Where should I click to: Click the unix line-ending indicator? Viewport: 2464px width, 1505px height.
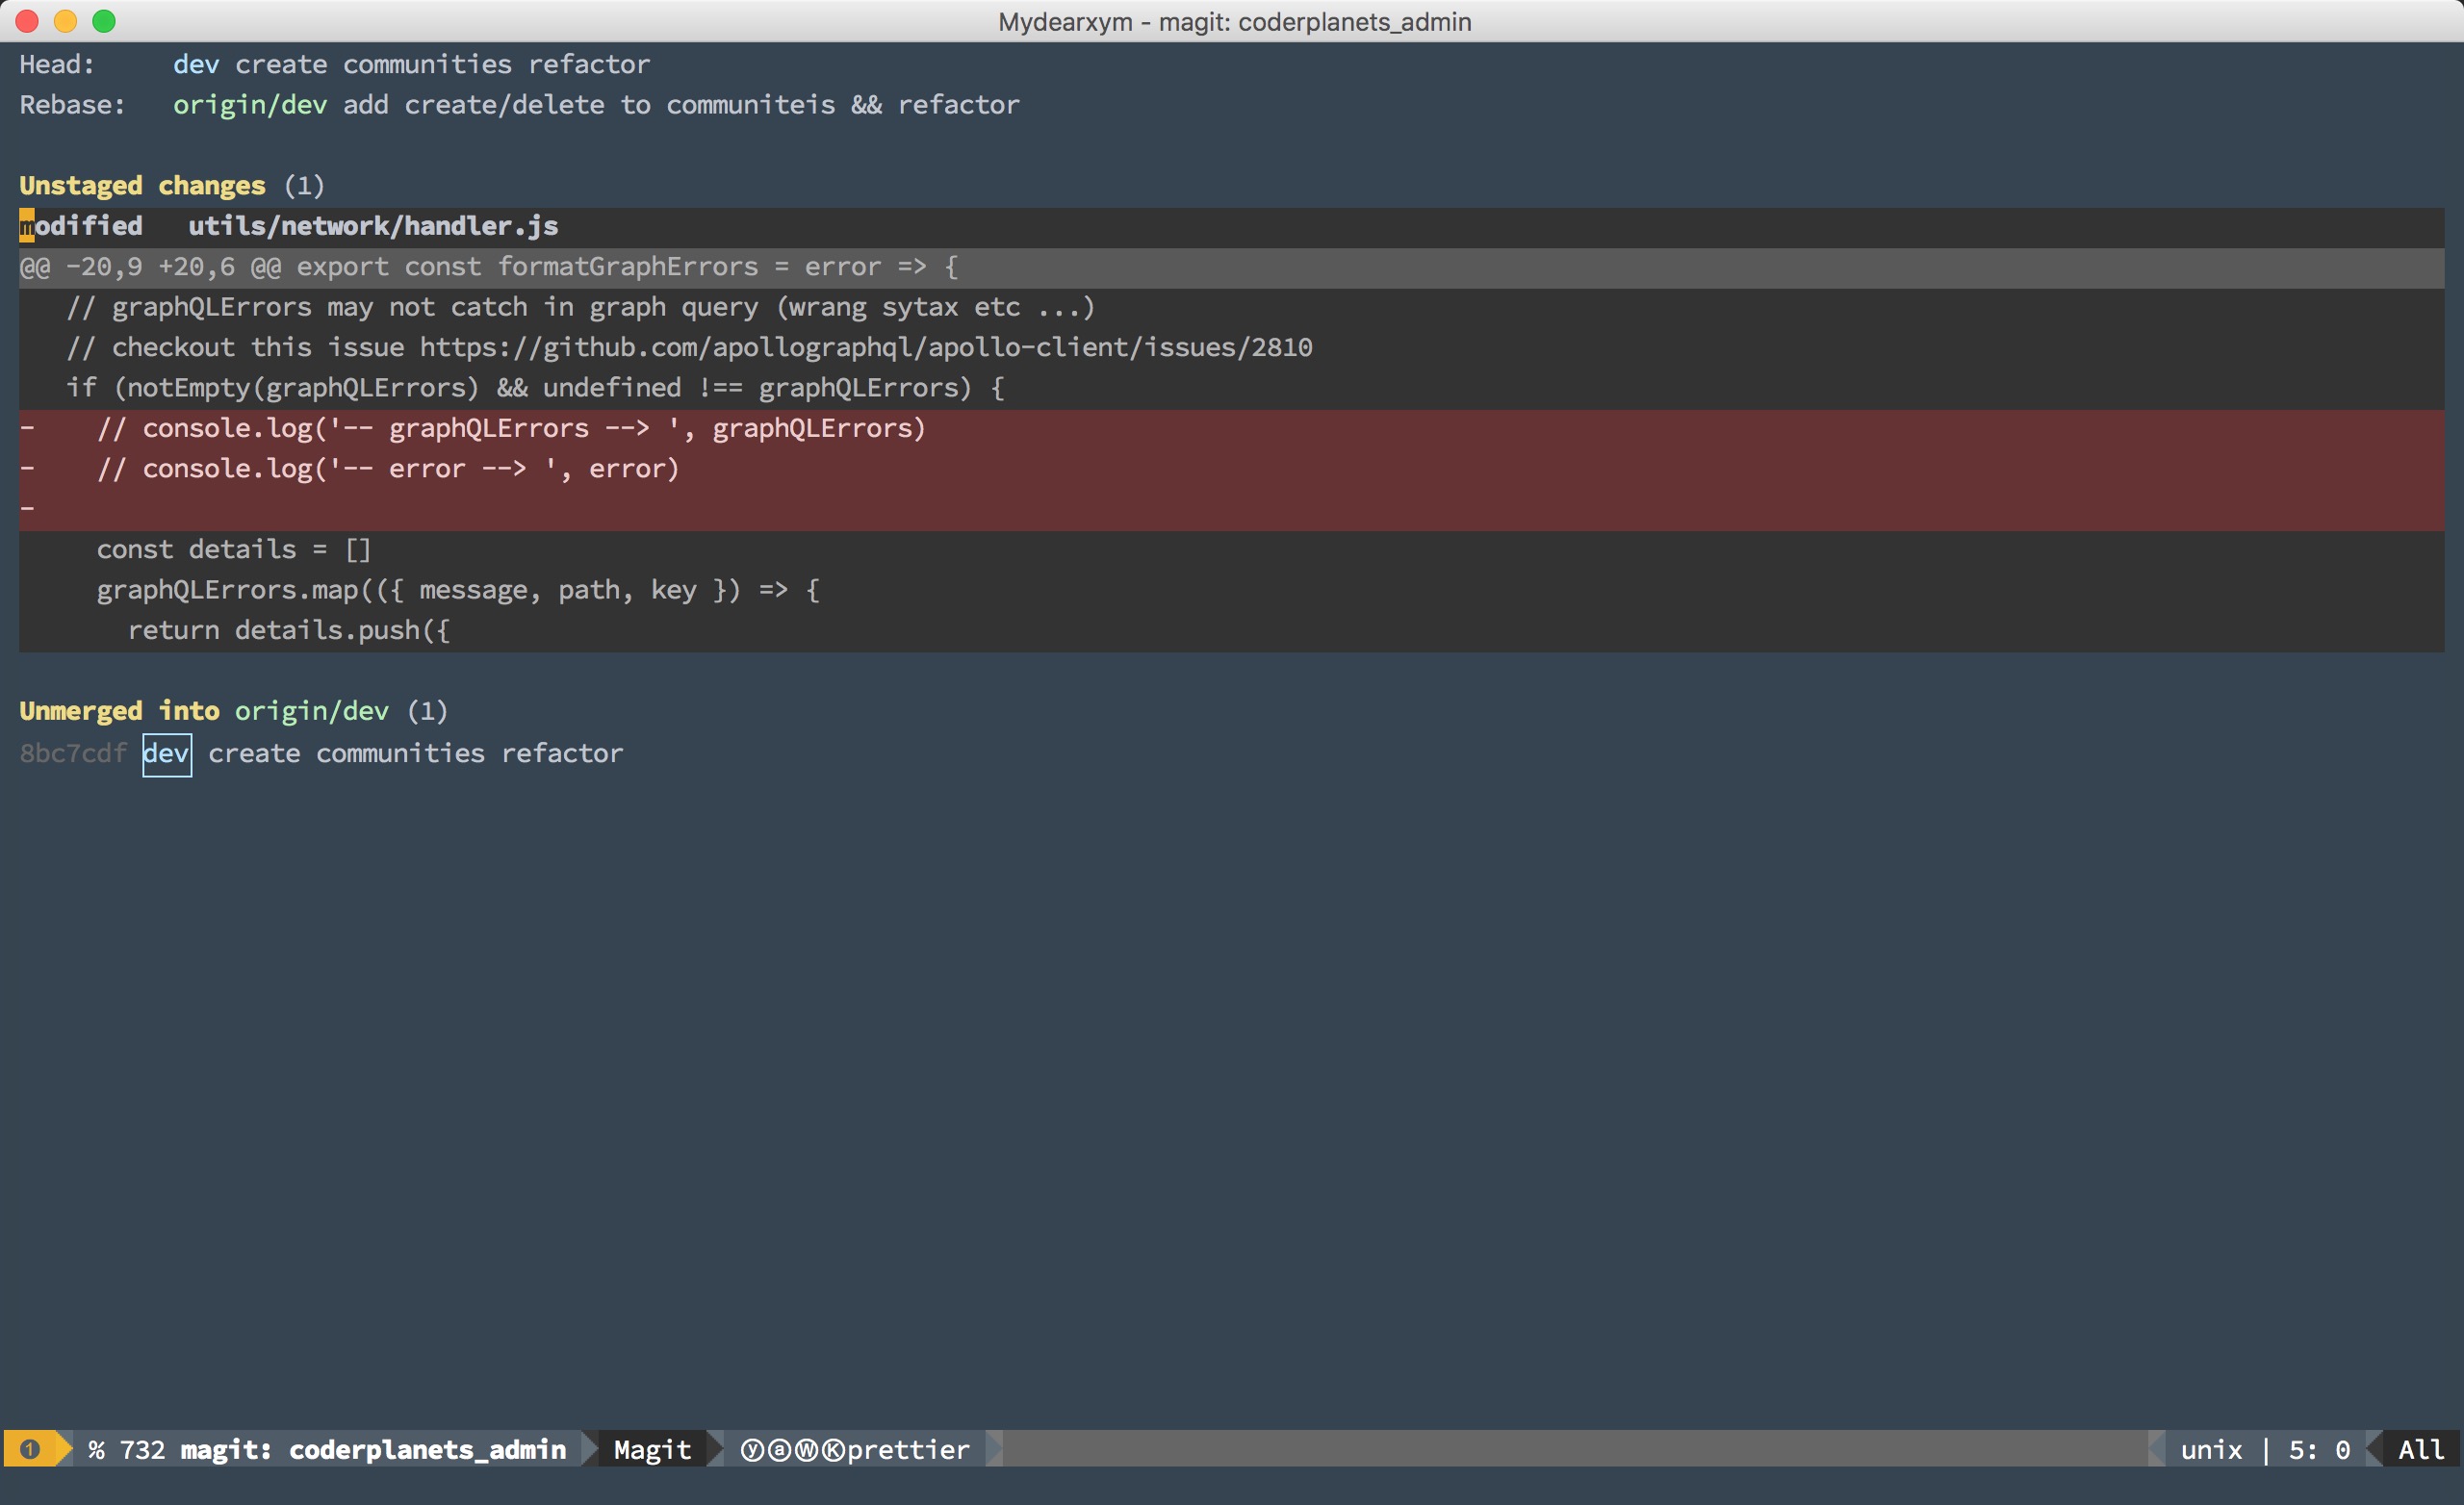click(x=2211, y=1449)
